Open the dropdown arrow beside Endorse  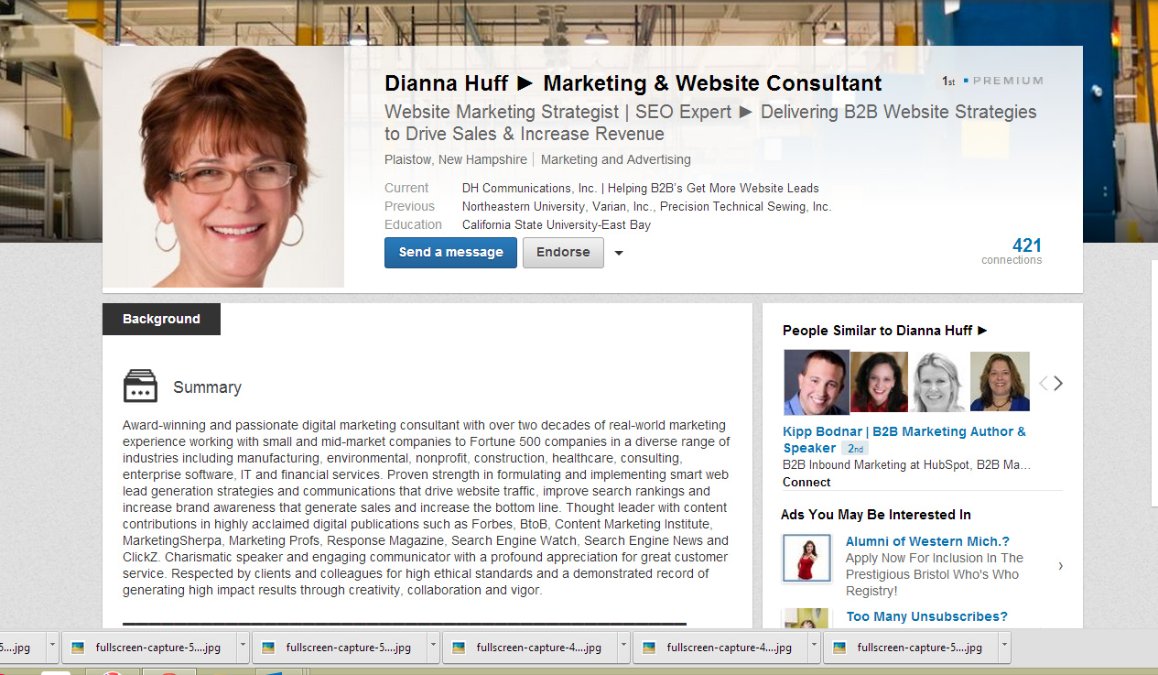[619, 253]
